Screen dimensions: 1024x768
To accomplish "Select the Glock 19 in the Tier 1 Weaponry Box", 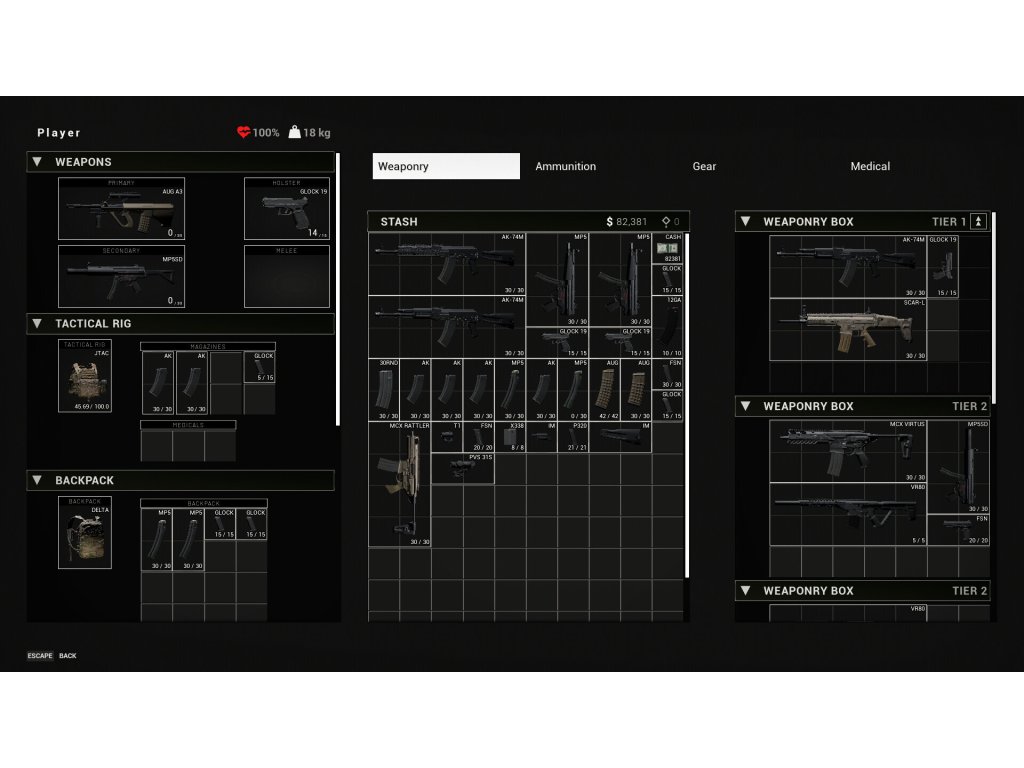I will 943,266.
